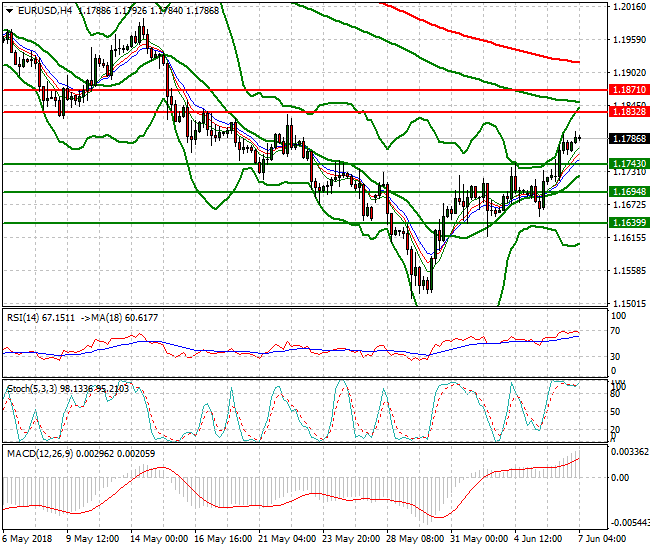650x550 pixels.
Task: Click the current price label 1.17868
Action: 628,139
